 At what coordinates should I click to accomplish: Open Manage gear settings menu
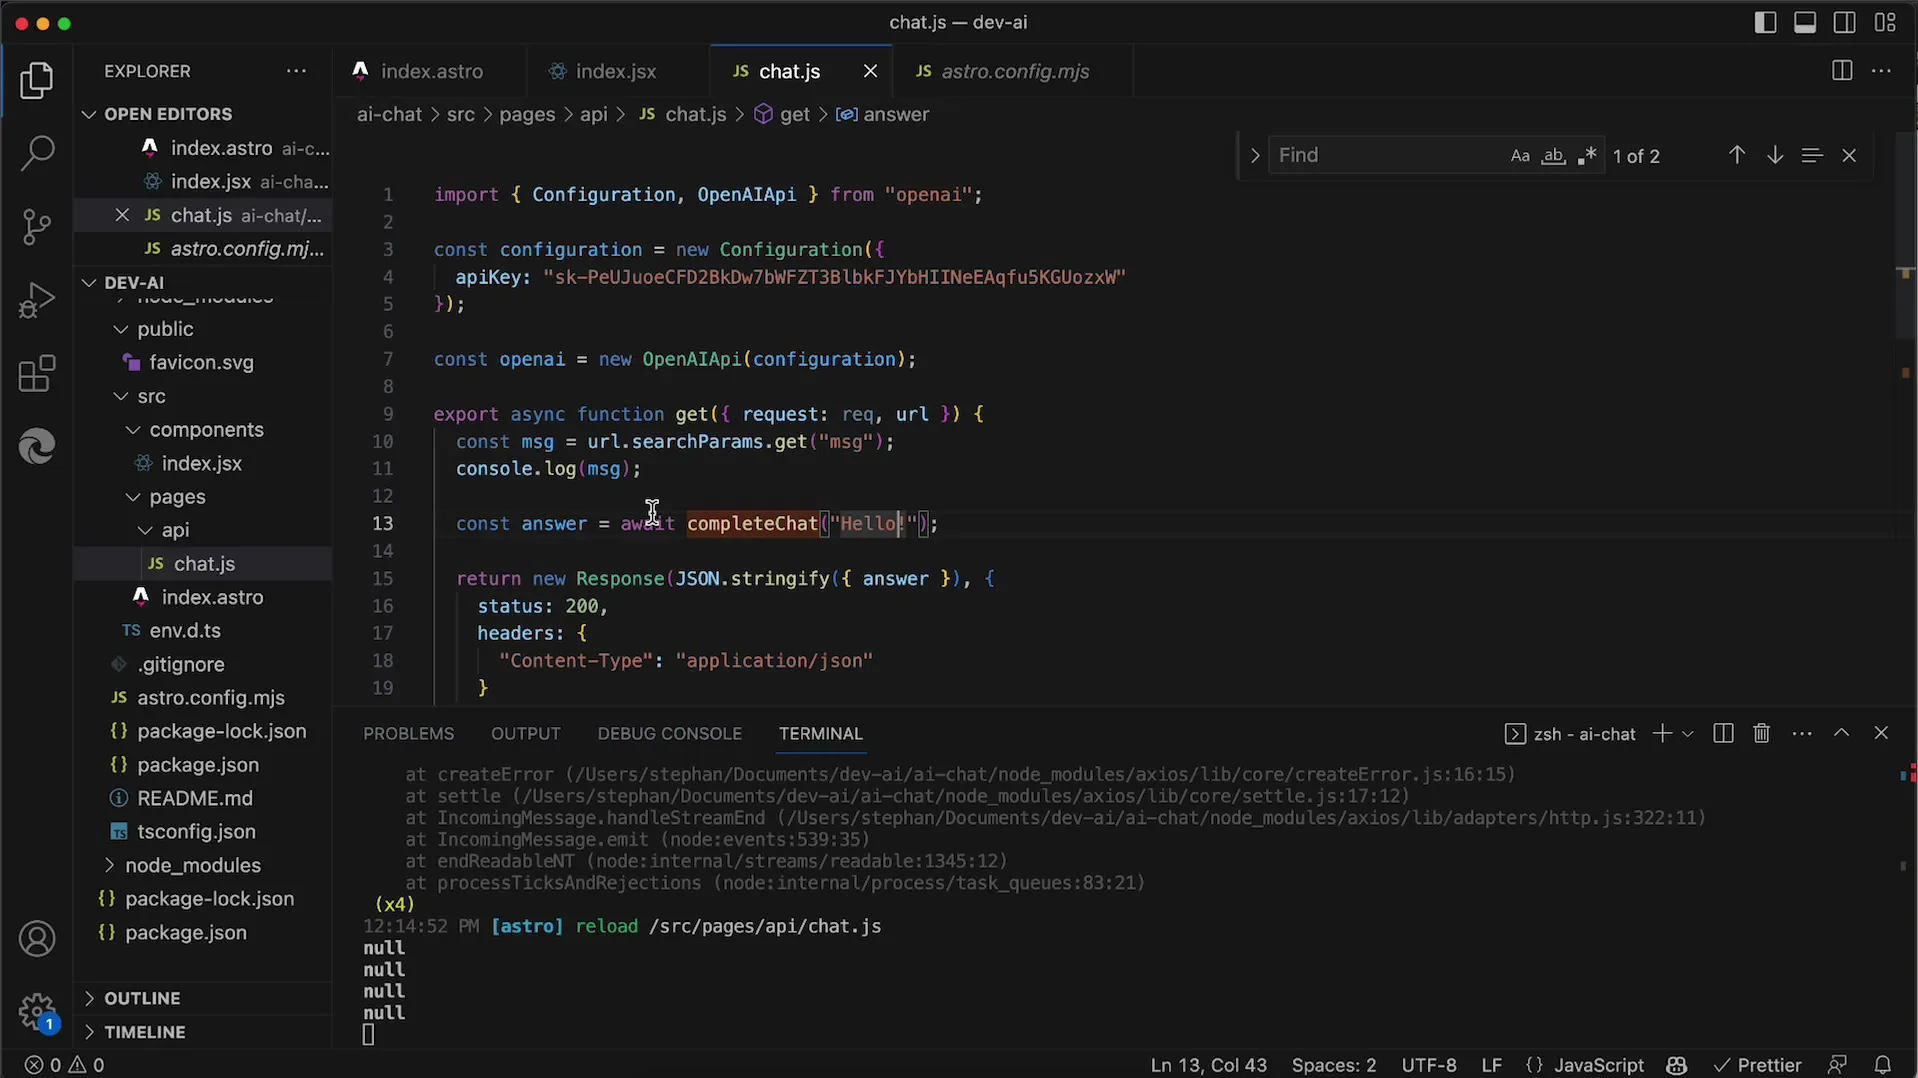[x=37, y=1011]
